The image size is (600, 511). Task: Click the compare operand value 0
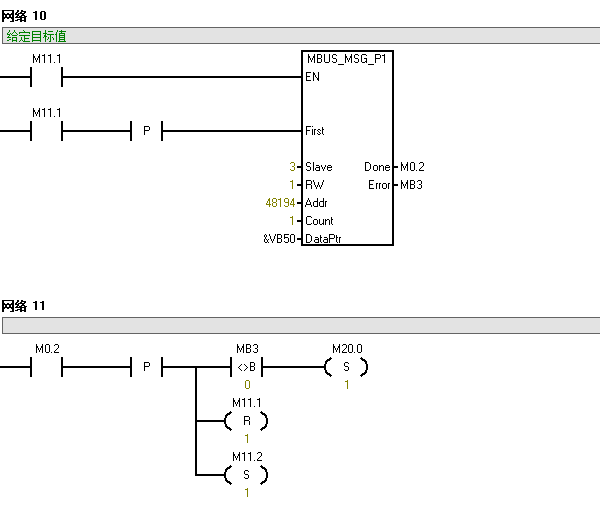tap(247, 385)
